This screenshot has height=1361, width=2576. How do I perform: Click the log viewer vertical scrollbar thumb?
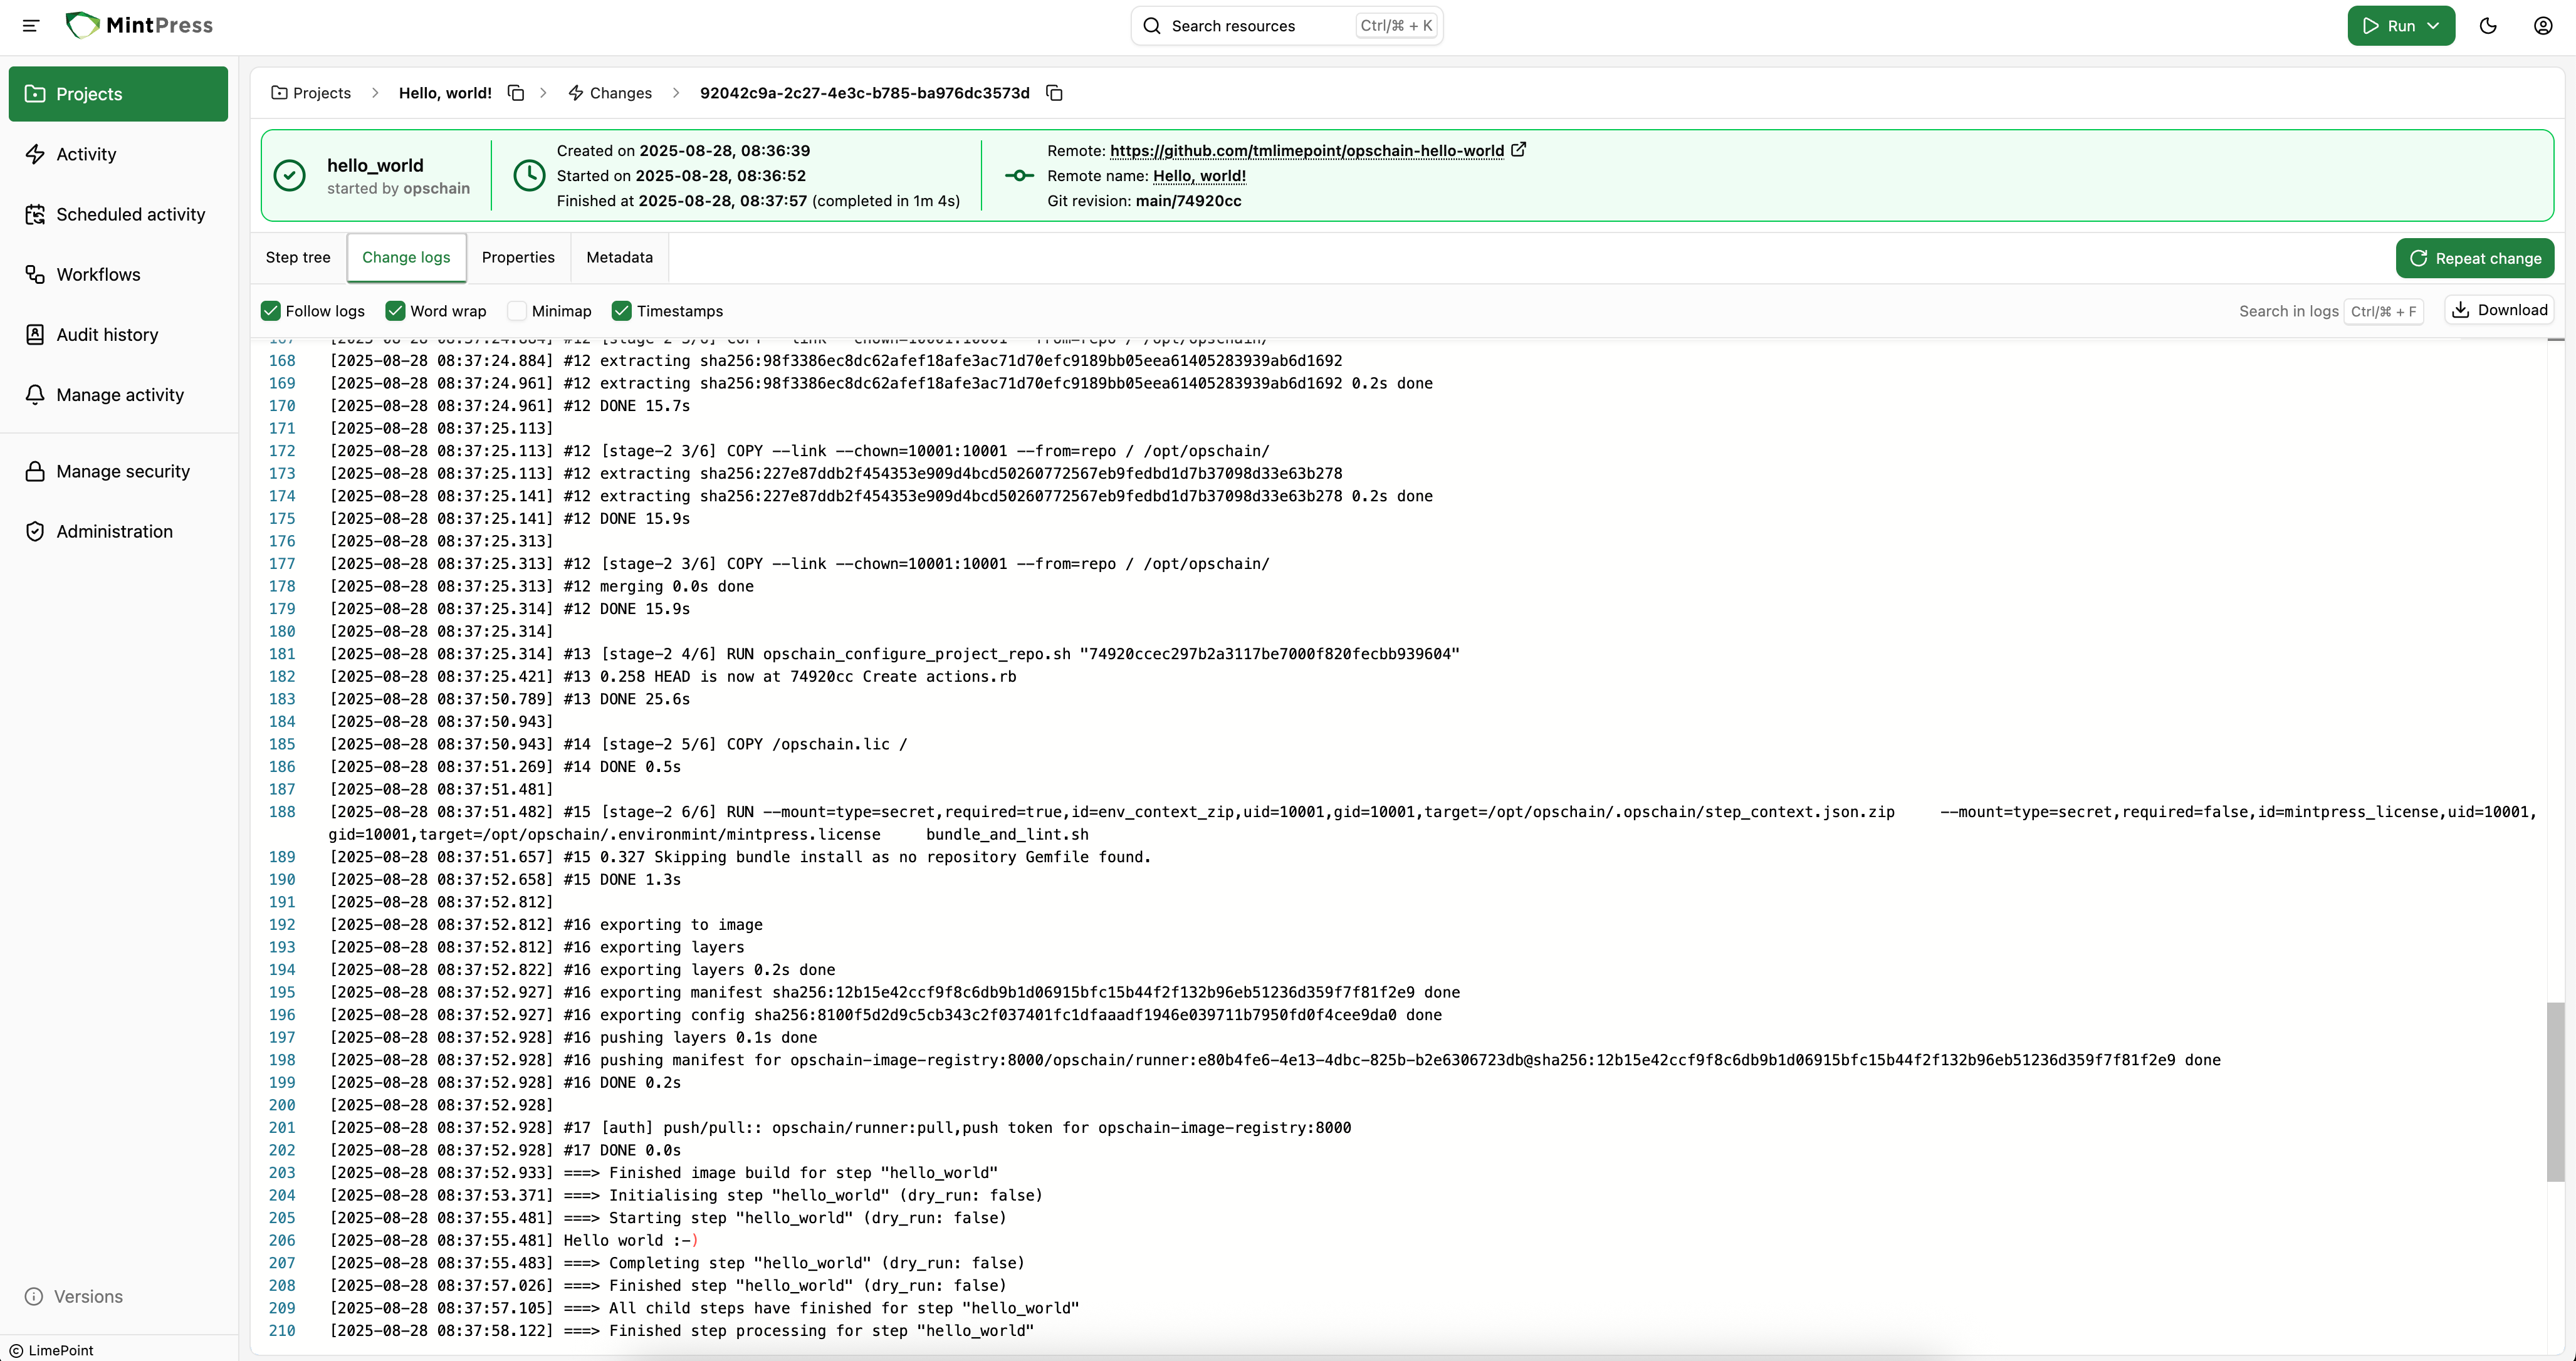(2555, 1092)
